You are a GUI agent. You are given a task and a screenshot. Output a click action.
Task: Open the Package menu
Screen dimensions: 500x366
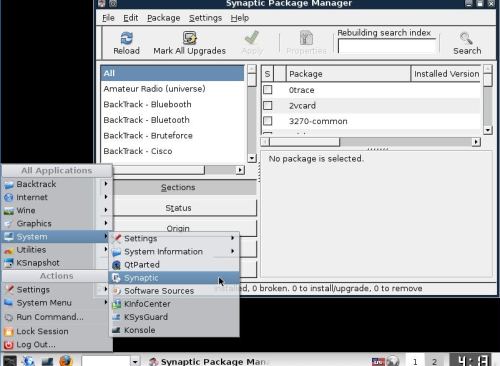click(164, 18)
